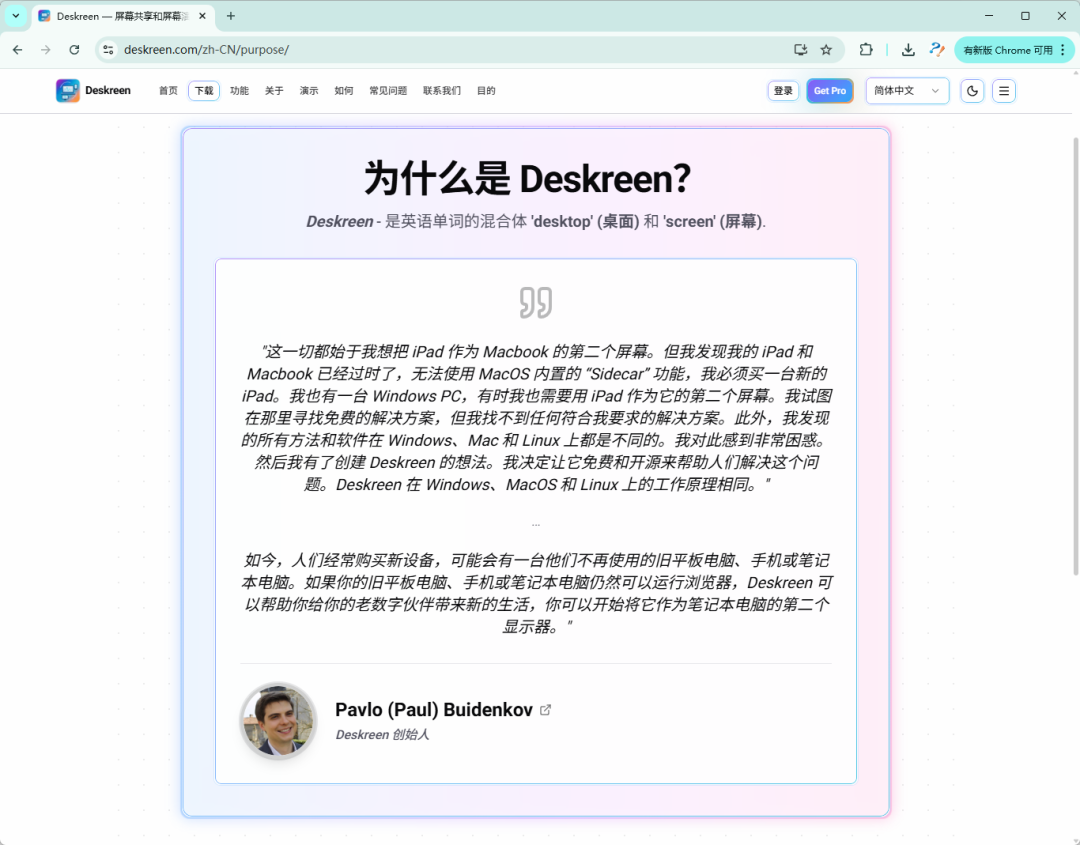Viewport: 1080px width, 845px height.
Task: Click the Deskreen 创始人 caption
Action: pos(382,735)
